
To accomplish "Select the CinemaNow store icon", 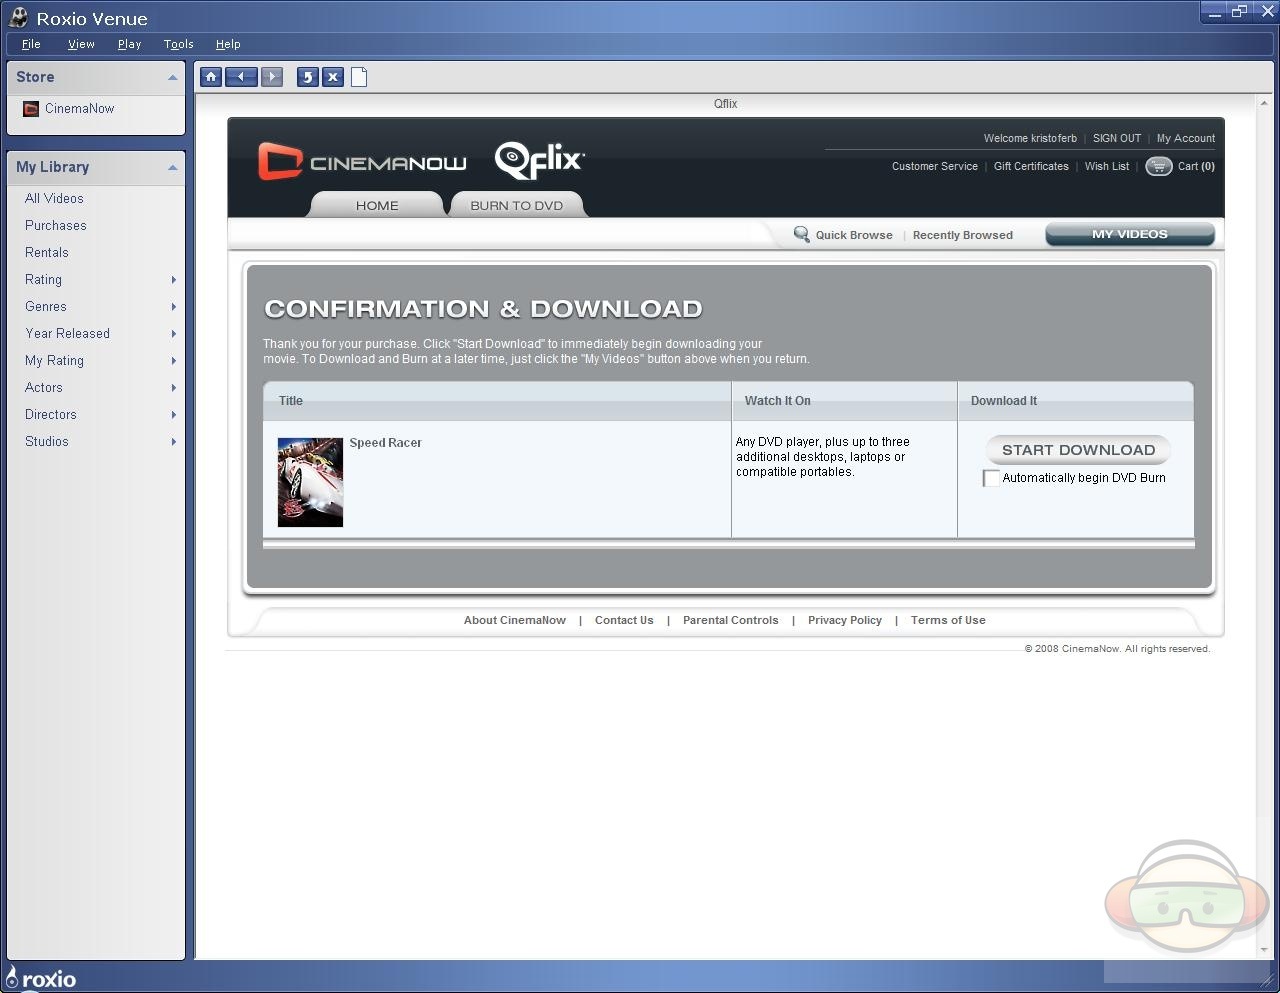I will pos(31,109).
